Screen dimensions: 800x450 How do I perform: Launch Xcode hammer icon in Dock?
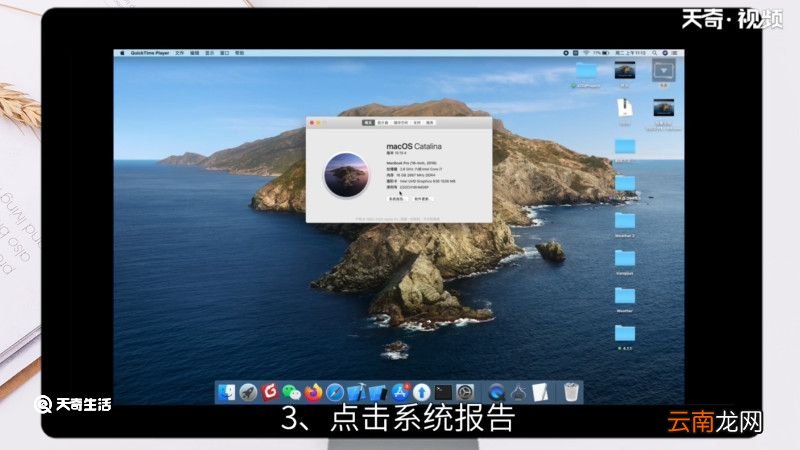coord(357,392)
